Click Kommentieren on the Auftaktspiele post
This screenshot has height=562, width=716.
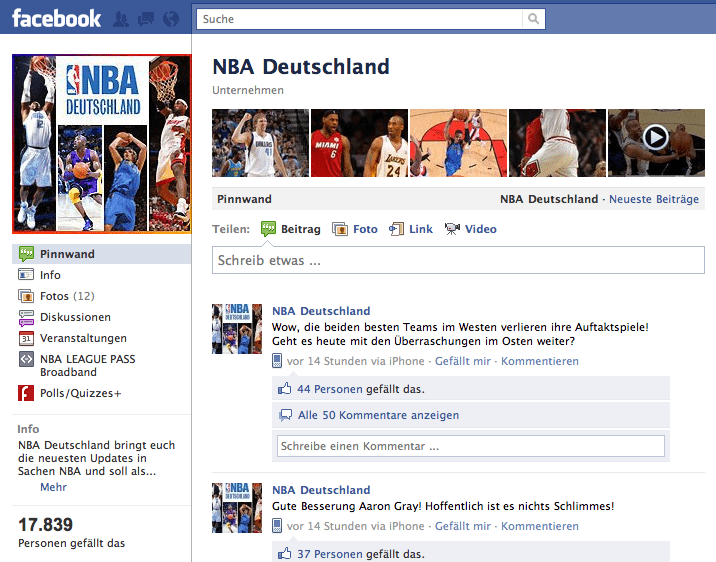pyautogui.click(x=540, y=361)
